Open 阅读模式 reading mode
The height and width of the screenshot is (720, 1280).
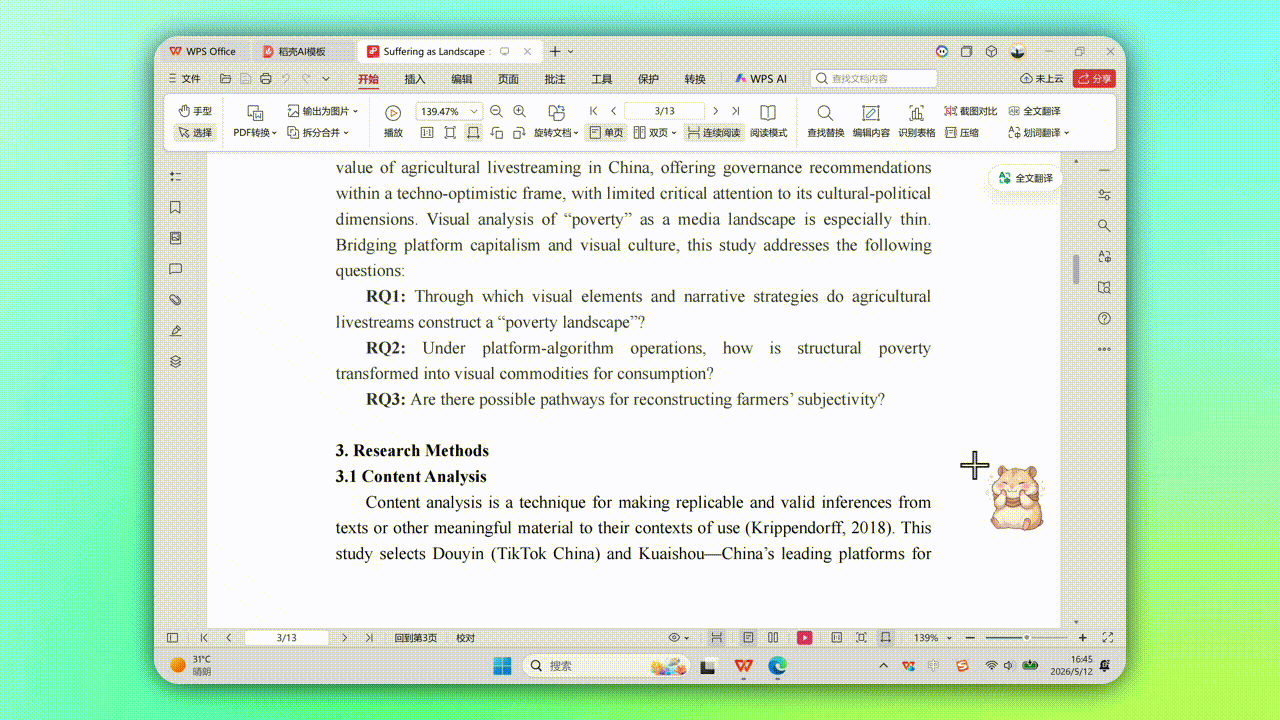[768, 120]
